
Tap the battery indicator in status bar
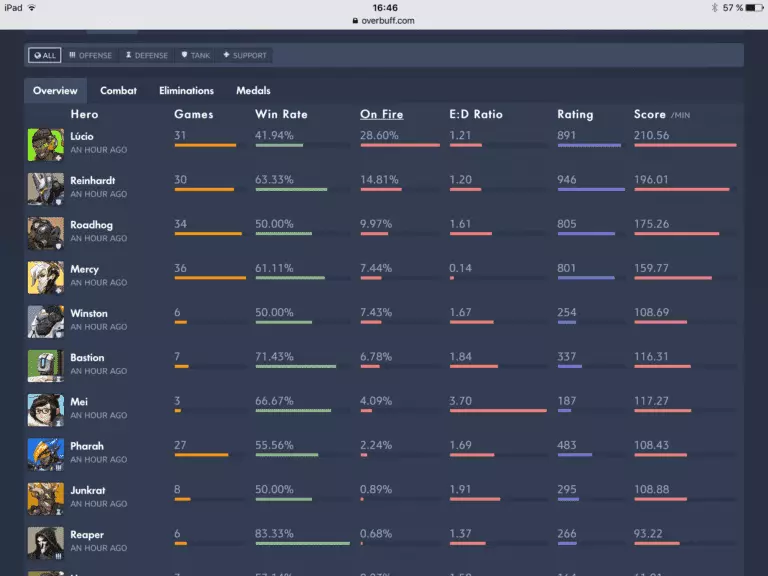click(x=754, y=7)
